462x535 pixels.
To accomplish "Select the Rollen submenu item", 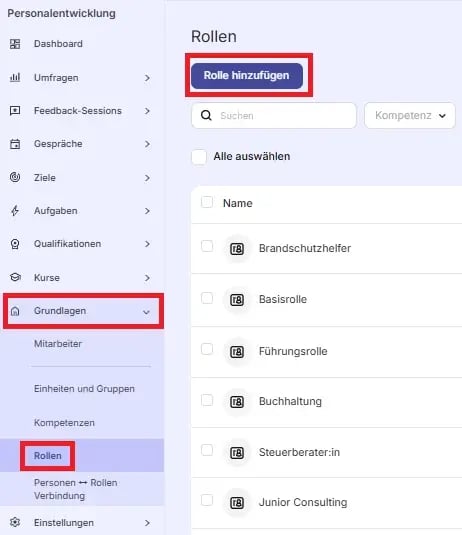I will pyautogui.click(x=48, y=456).
